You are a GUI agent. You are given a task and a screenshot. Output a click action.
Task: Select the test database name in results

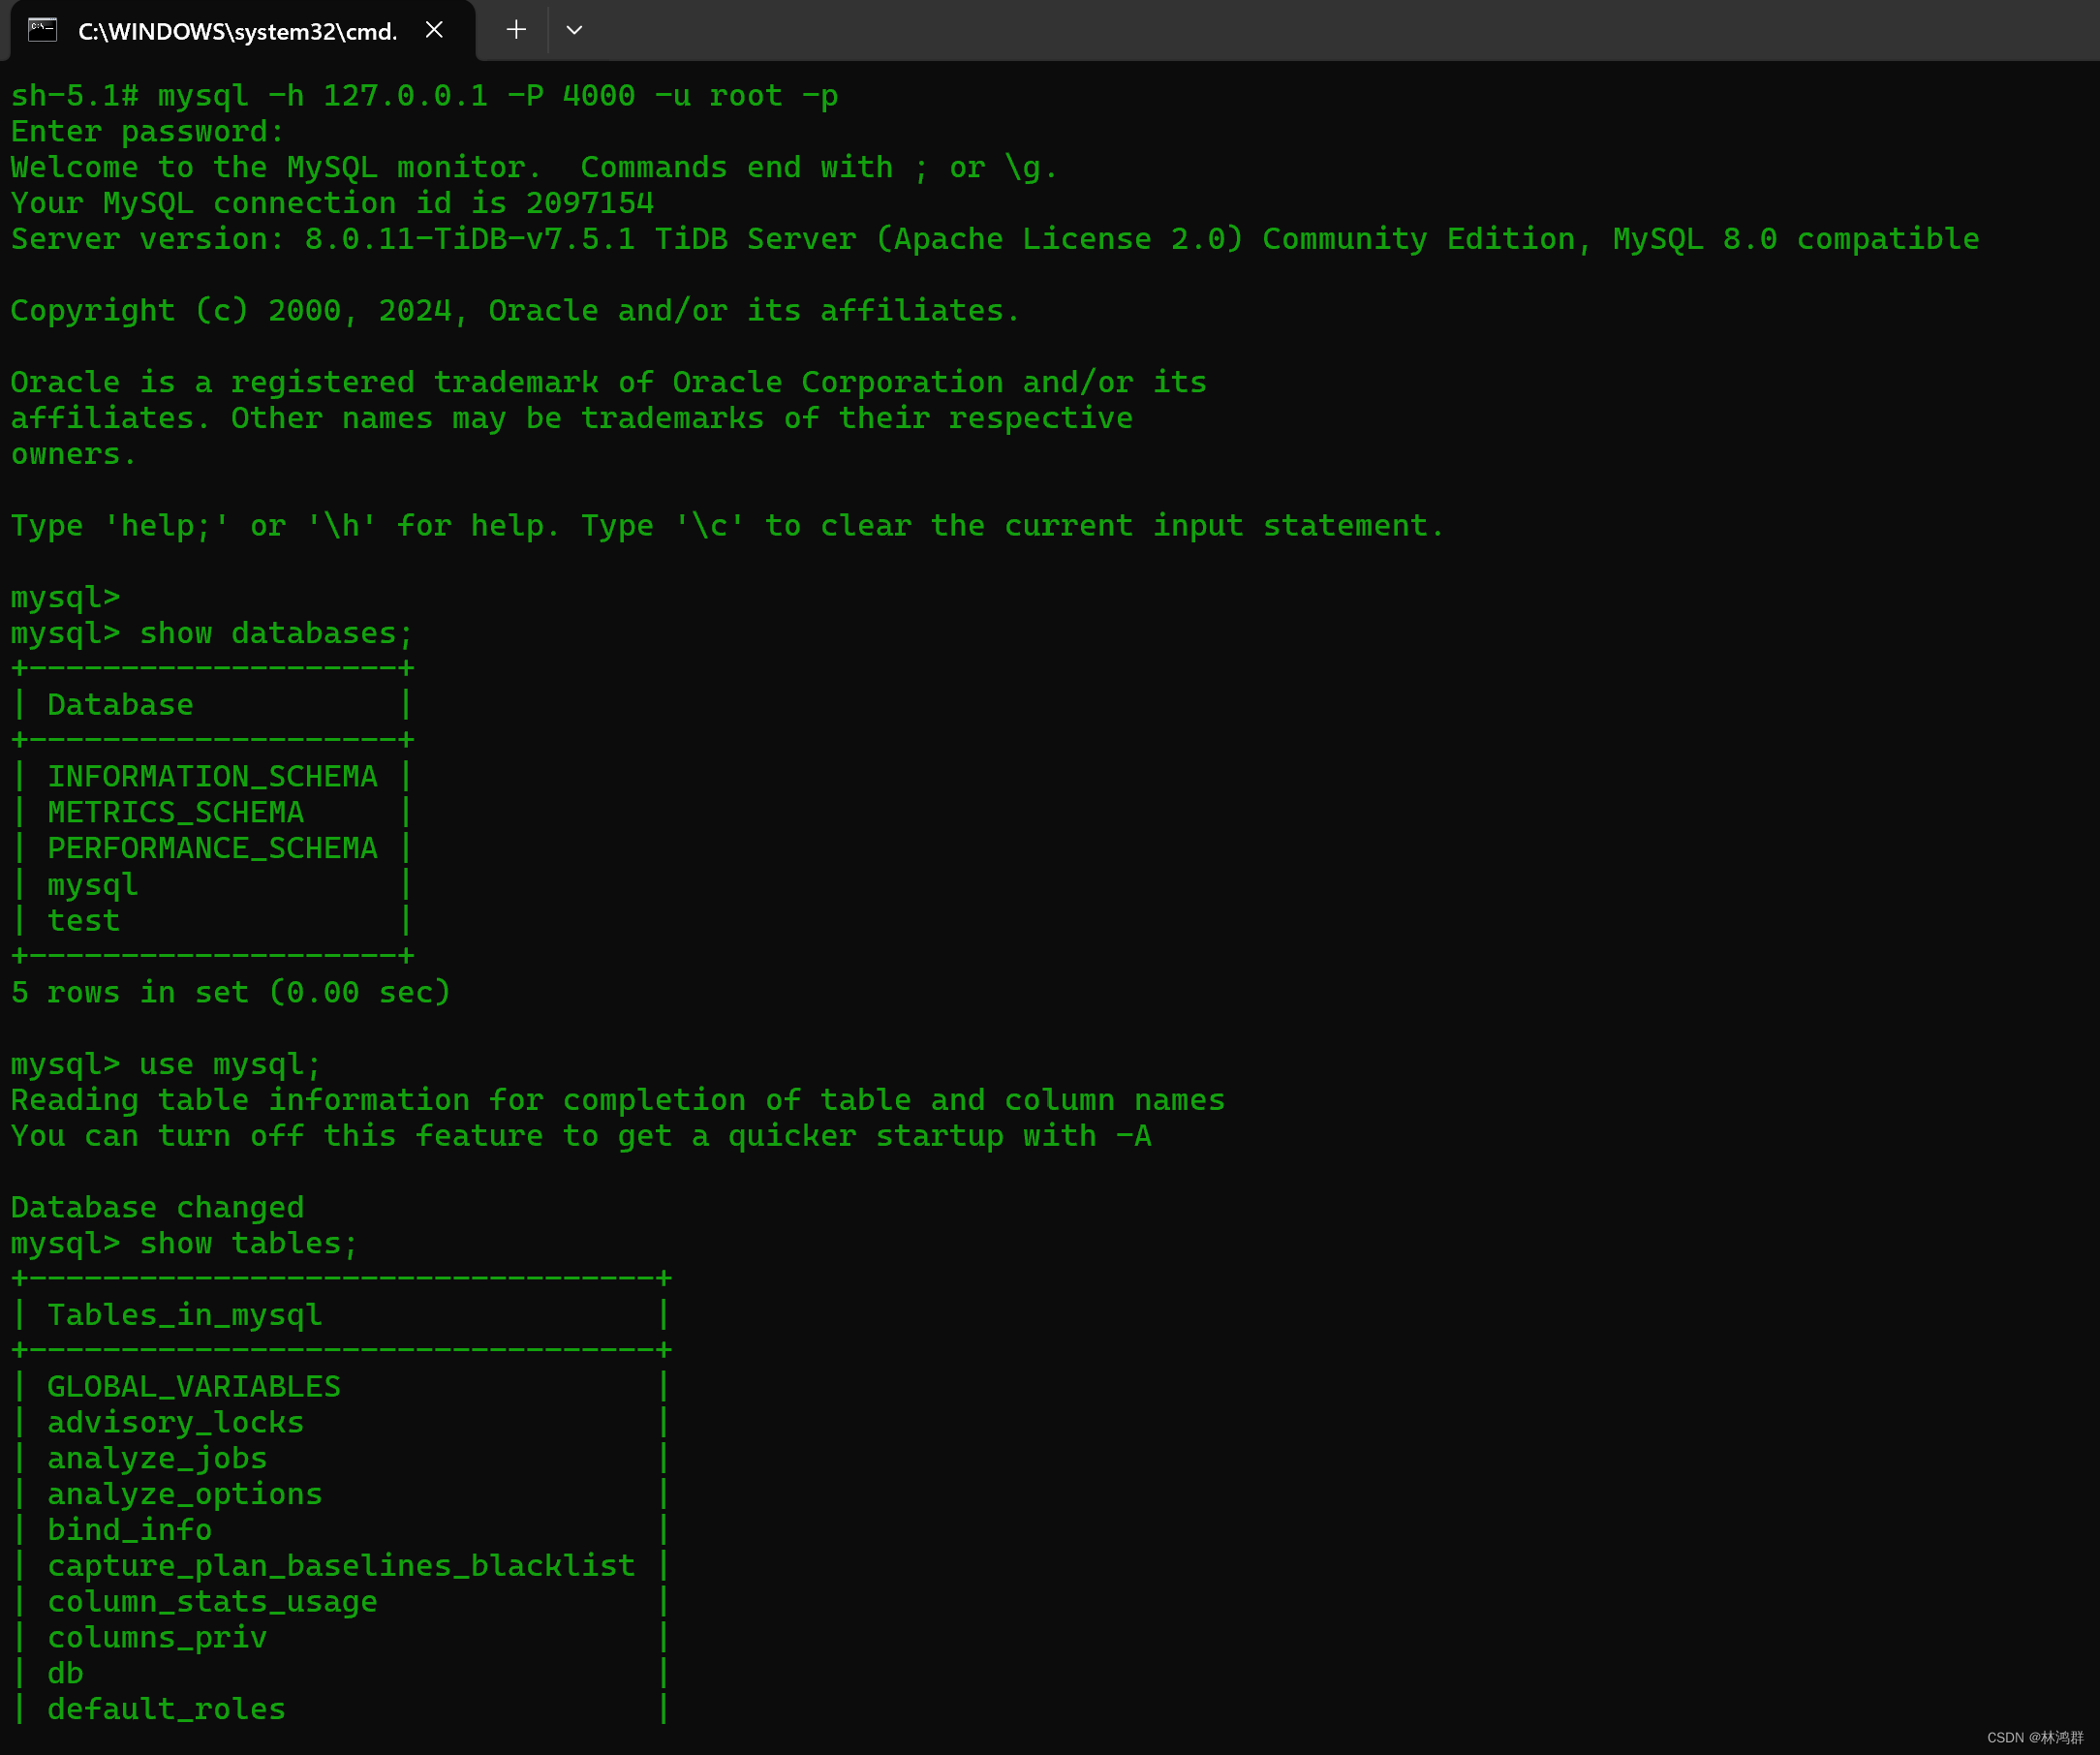tap(83, 920)
